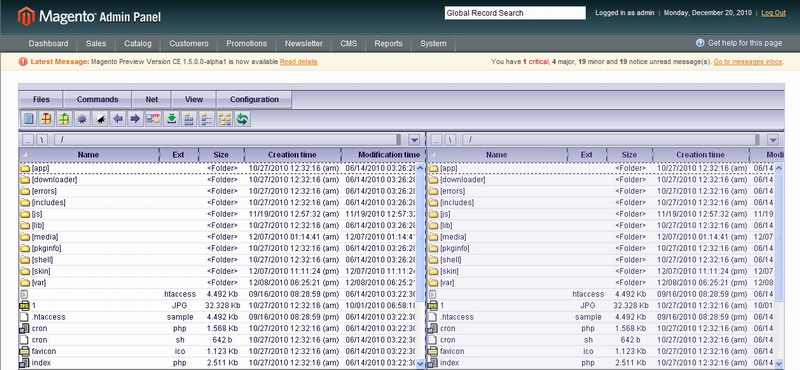Click the blue back arrow toolbar icon

(118, 119)
